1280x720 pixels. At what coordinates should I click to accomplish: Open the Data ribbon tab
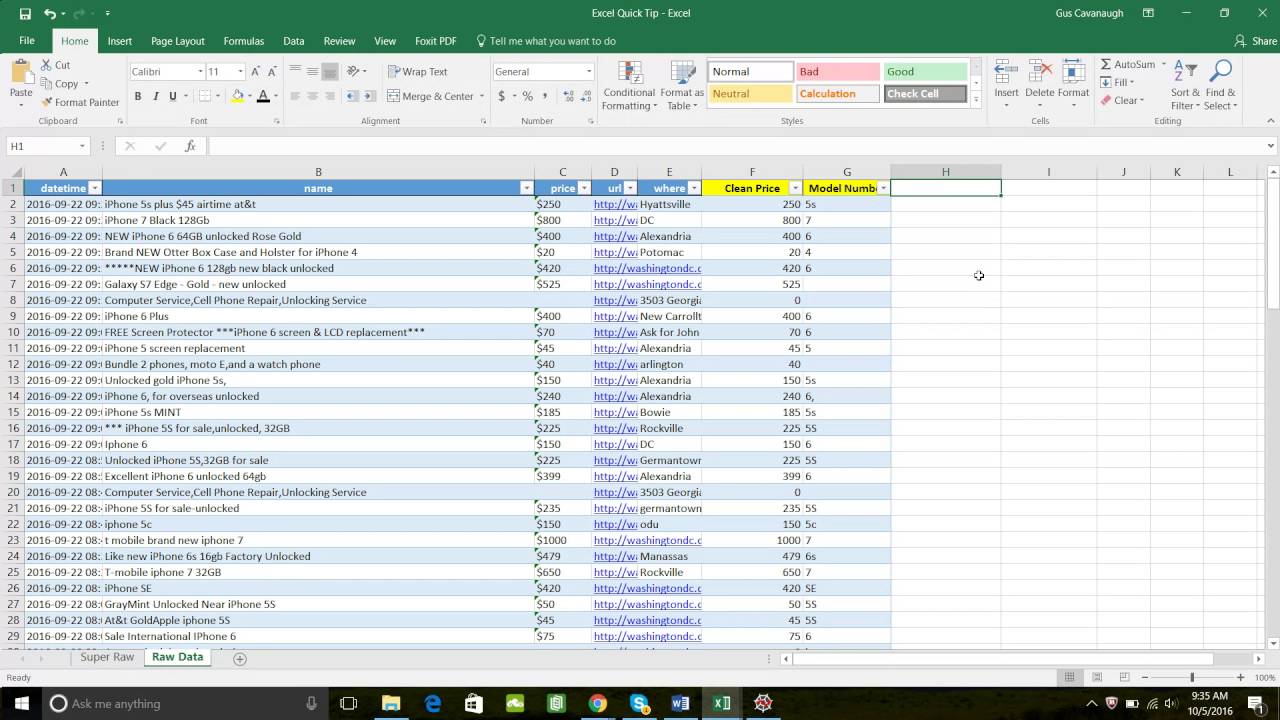click(x=293, y=41)
